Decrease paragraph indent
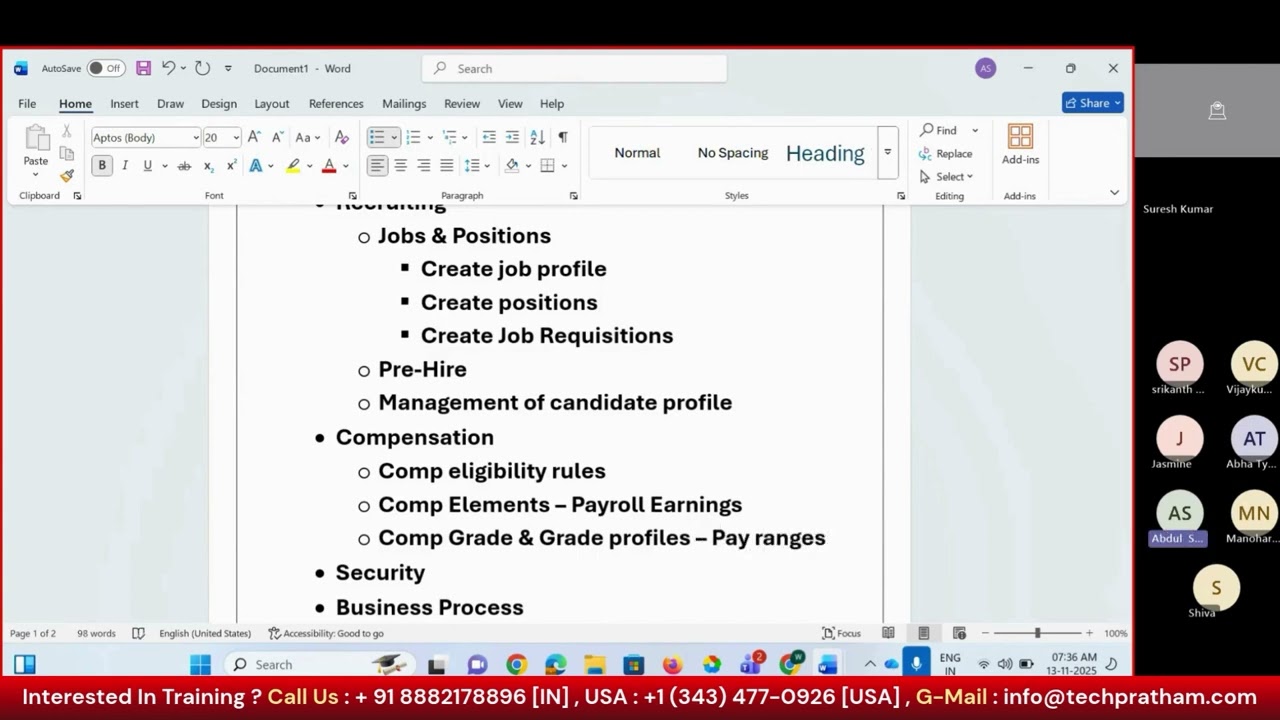Image resolution: width=1280 pixels, height=720 pixels. click(x=489, y=137)
